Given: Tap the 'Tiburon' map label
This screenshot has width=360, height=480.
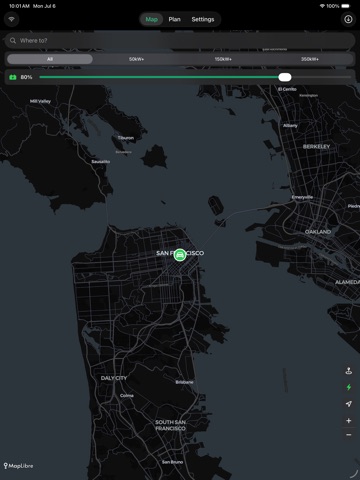Looking at the screenshot, I should point(126,138).
